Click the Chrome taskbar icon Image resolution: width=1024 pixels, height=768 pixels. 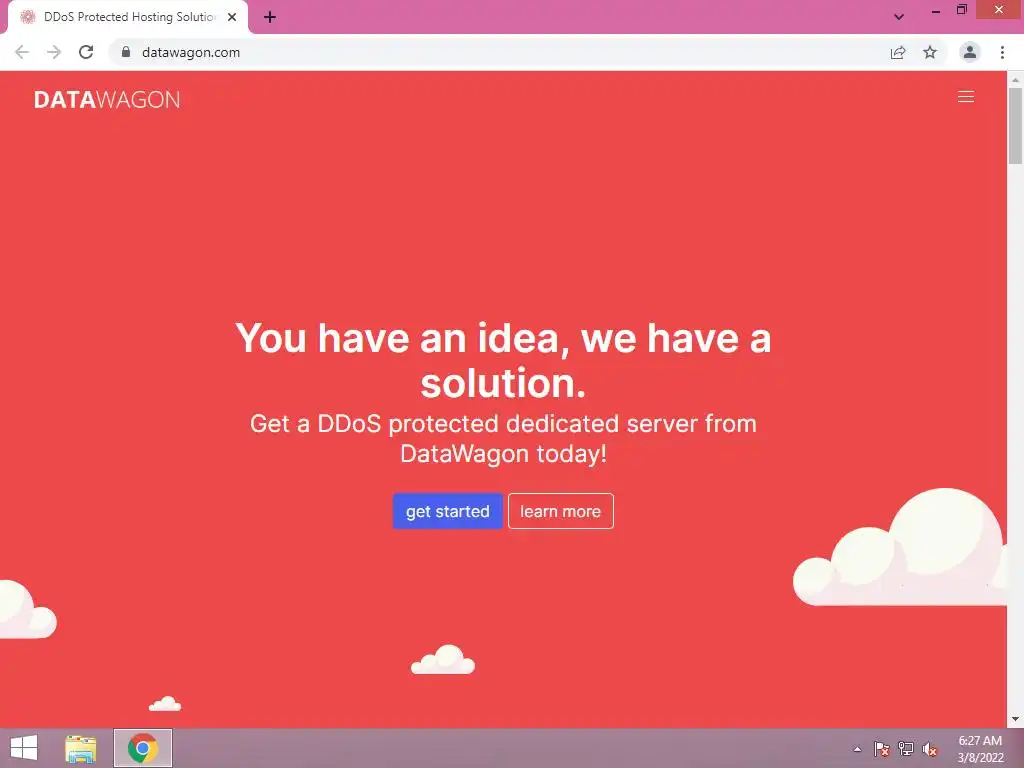[142, 748]
